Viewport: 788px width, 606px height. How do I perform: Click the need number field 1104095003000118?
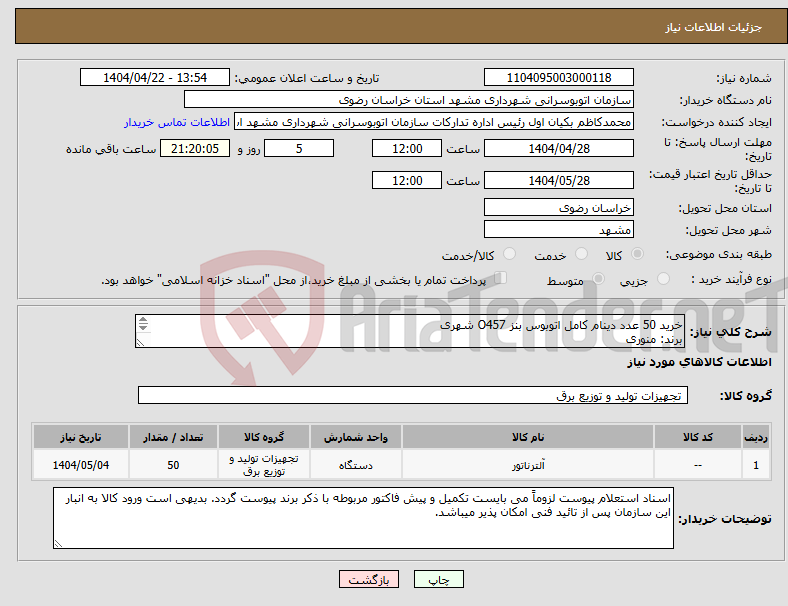559,77
